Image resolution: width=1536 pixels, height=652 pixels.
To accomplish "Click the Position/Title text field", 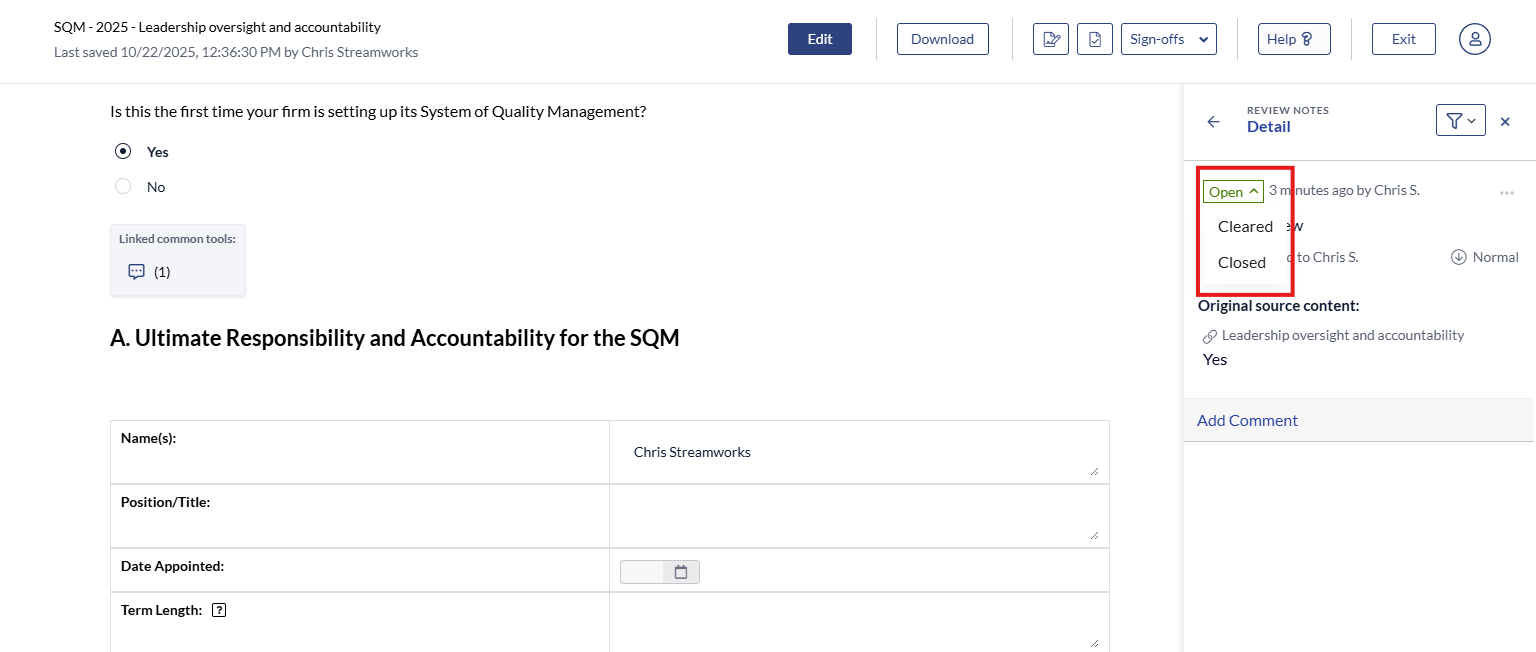I will 858,516.
